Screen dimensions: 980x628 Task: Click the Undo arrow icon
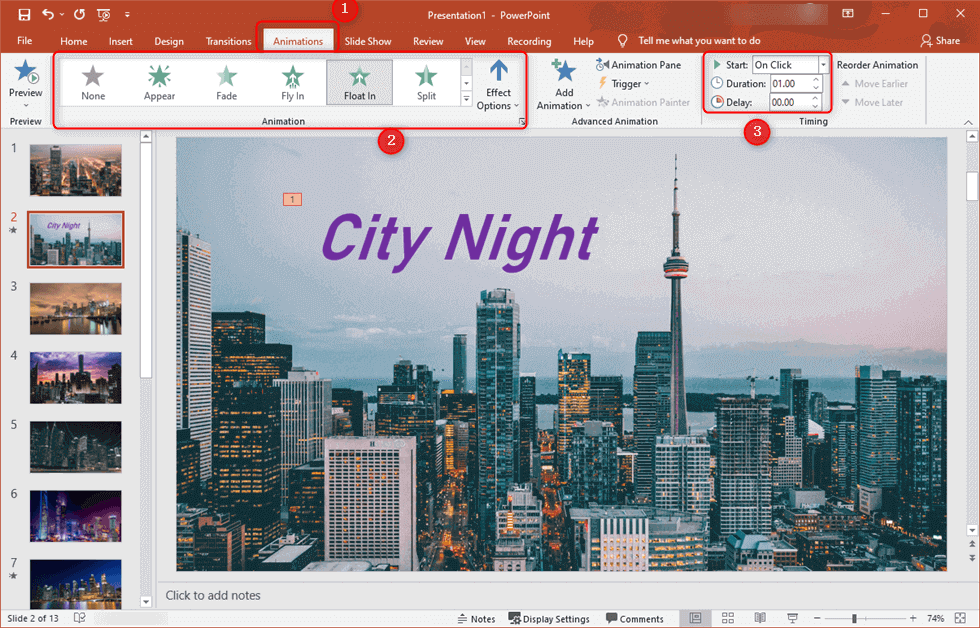tap(48, 14)
